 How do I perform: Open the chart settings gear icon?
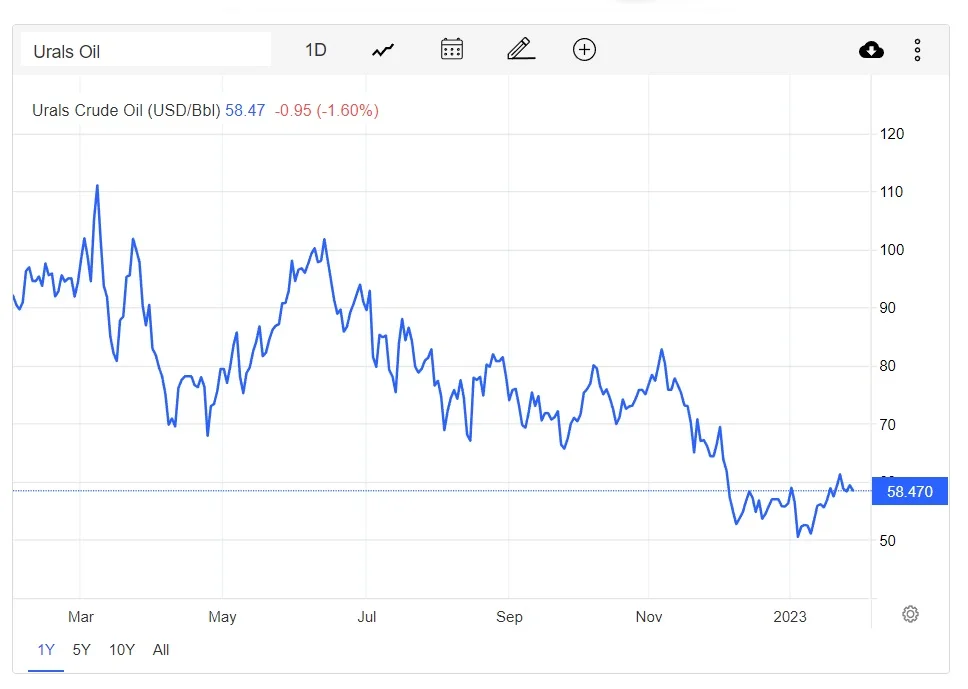click(x=910, y=614)
